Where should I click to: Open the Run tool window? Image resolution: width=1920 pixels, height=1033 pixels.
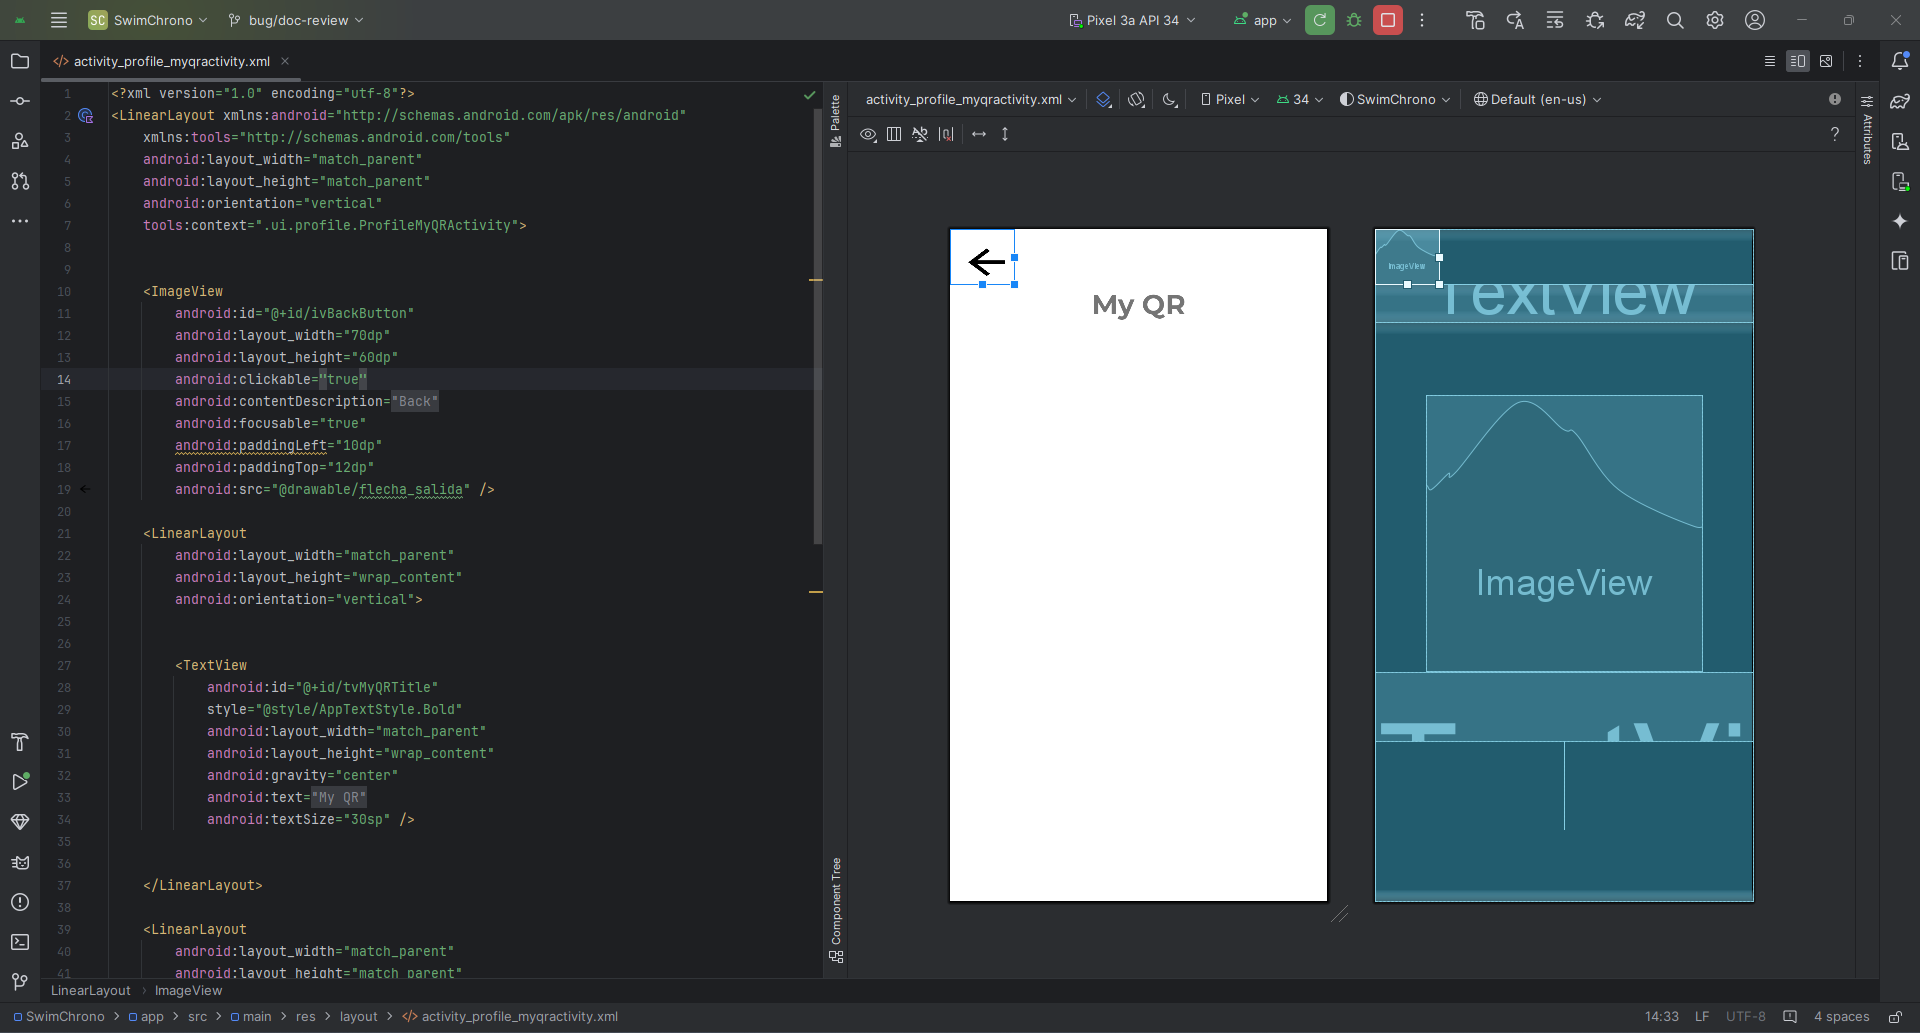[20, 782]
